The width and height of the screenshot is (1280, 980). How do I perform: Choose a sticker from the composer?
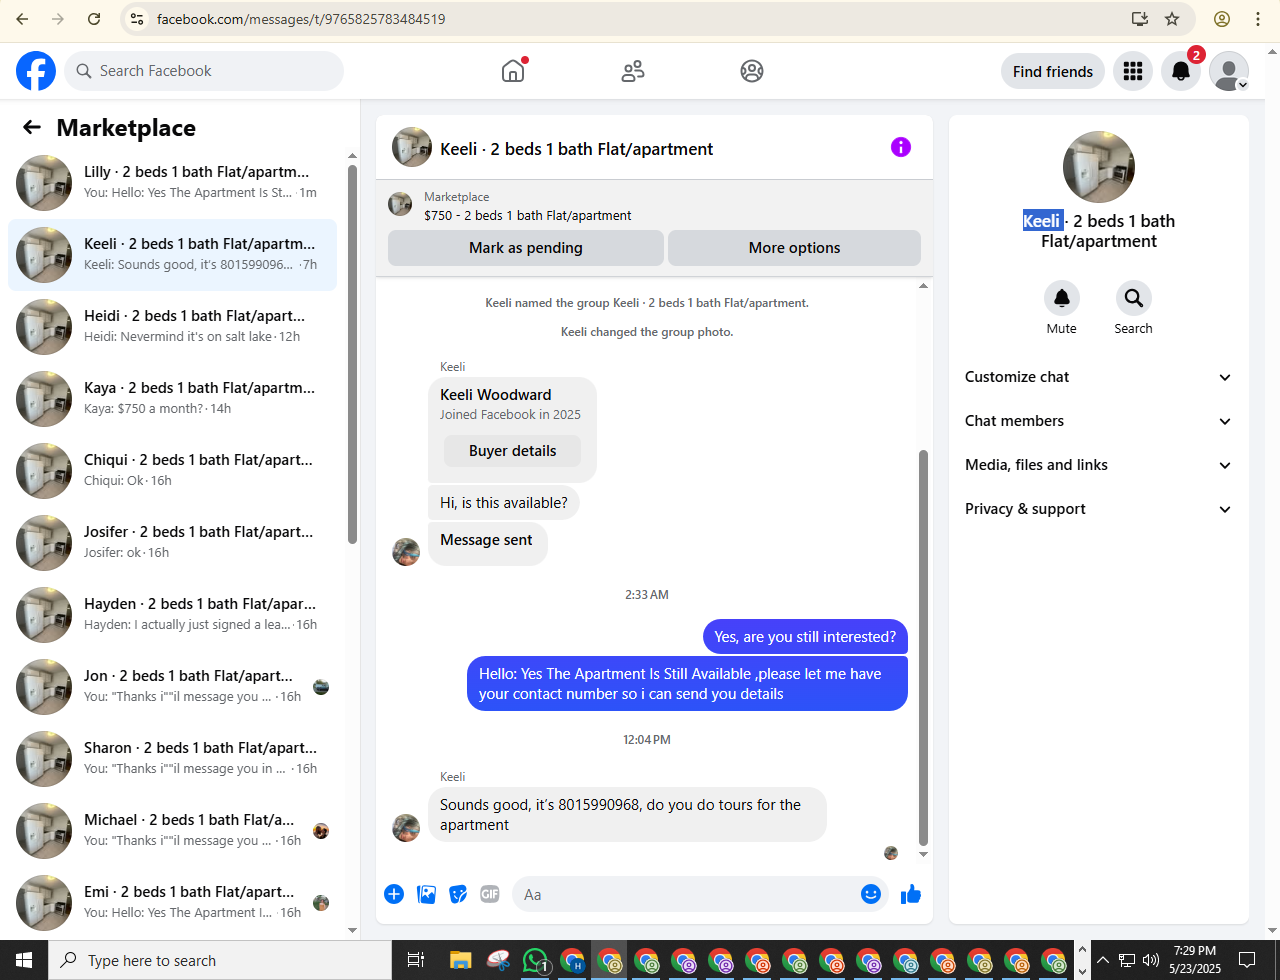pyautogui.click(x=458, y=894)
